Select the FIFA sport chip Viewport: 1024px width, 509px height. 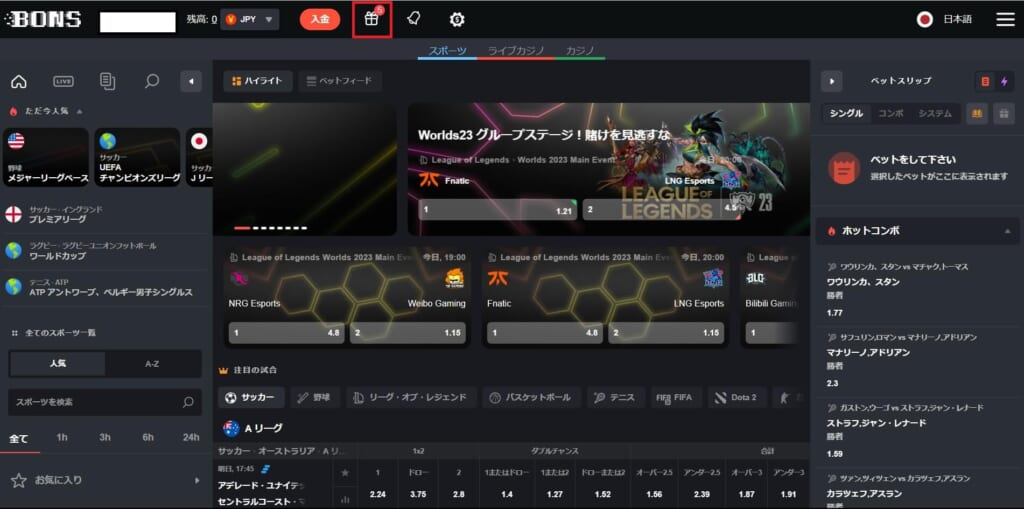[x=676, y=397]
